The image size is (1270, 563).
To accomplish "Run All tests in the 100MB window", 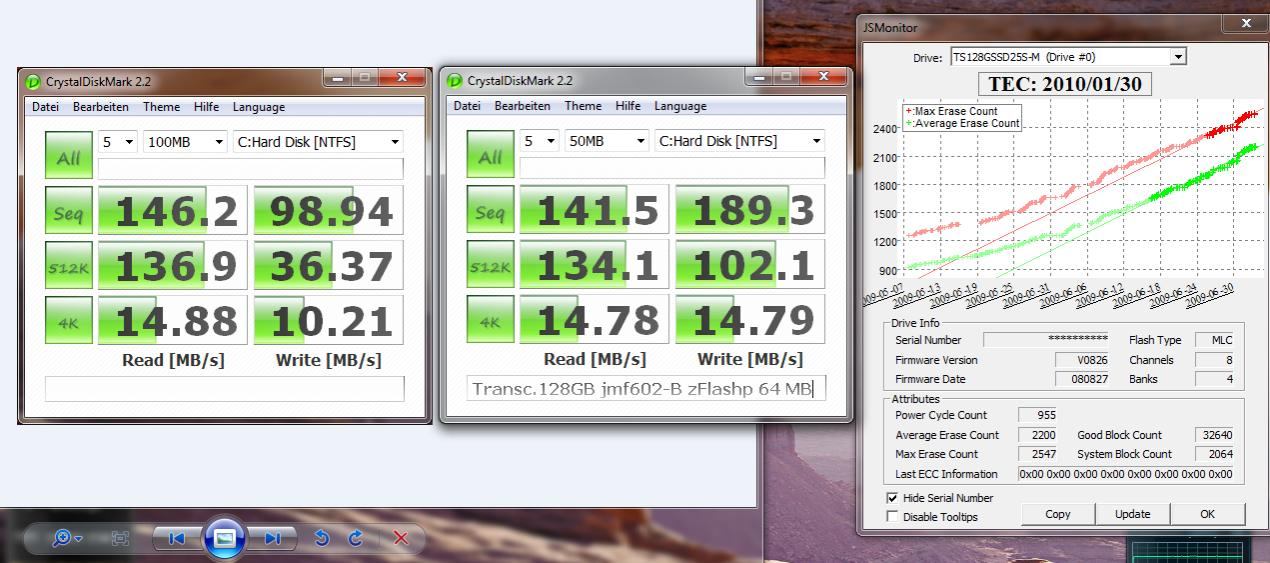I will tap(69, 156).
